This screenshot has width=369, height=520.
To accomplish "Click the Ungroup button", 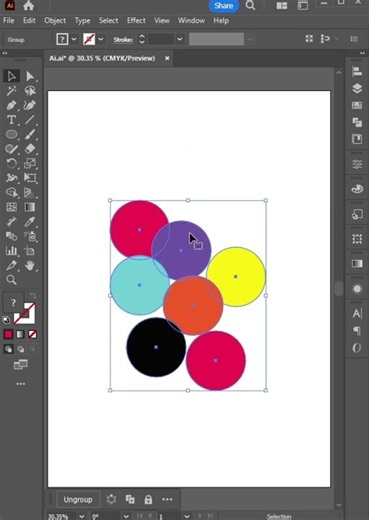I will [78, 500].
